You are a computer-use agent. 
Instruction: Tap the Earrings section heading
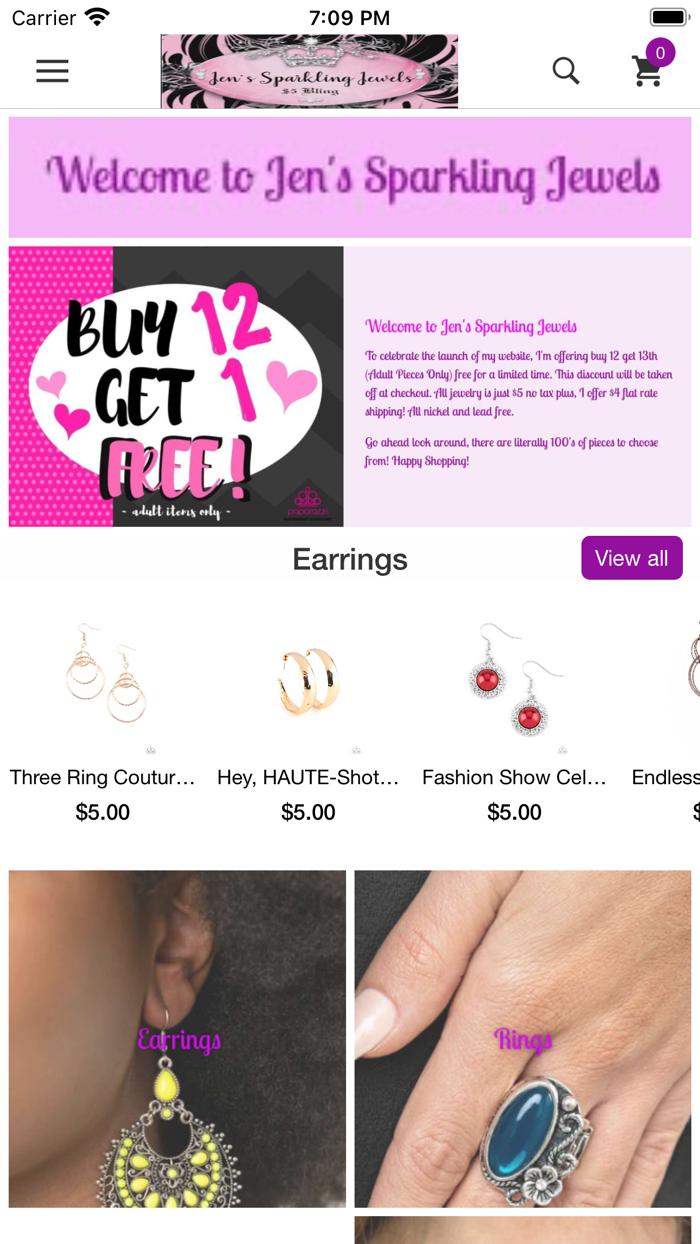[350, 559]
